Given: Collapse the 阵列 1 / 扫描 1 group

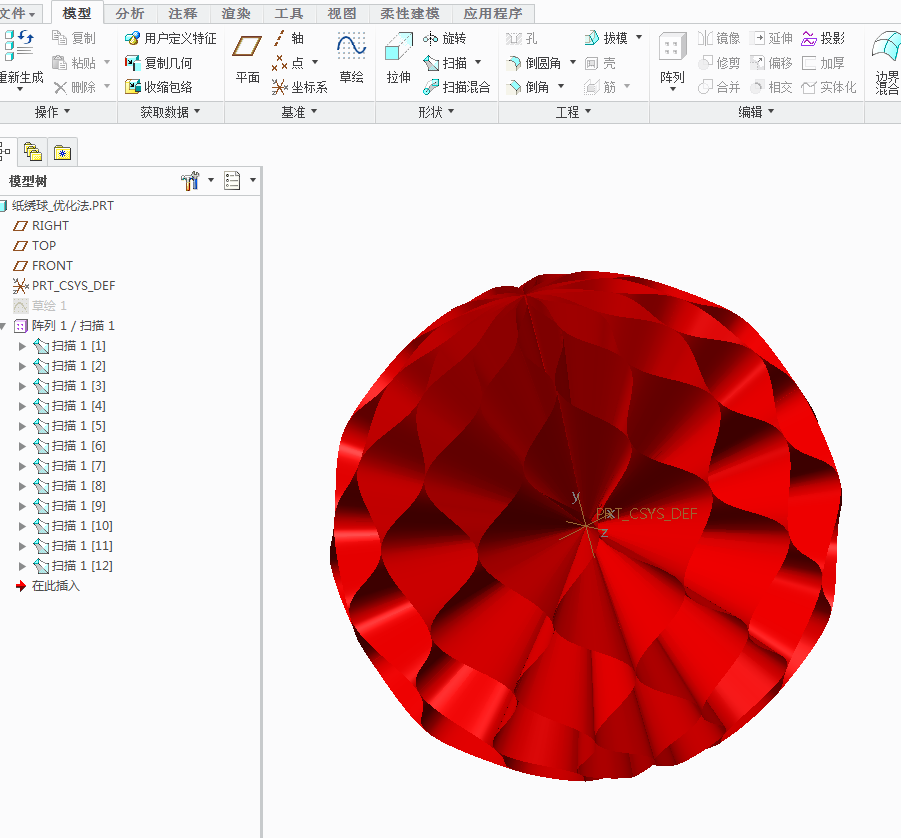Looking at the screenshot, I should coord(4,326).
